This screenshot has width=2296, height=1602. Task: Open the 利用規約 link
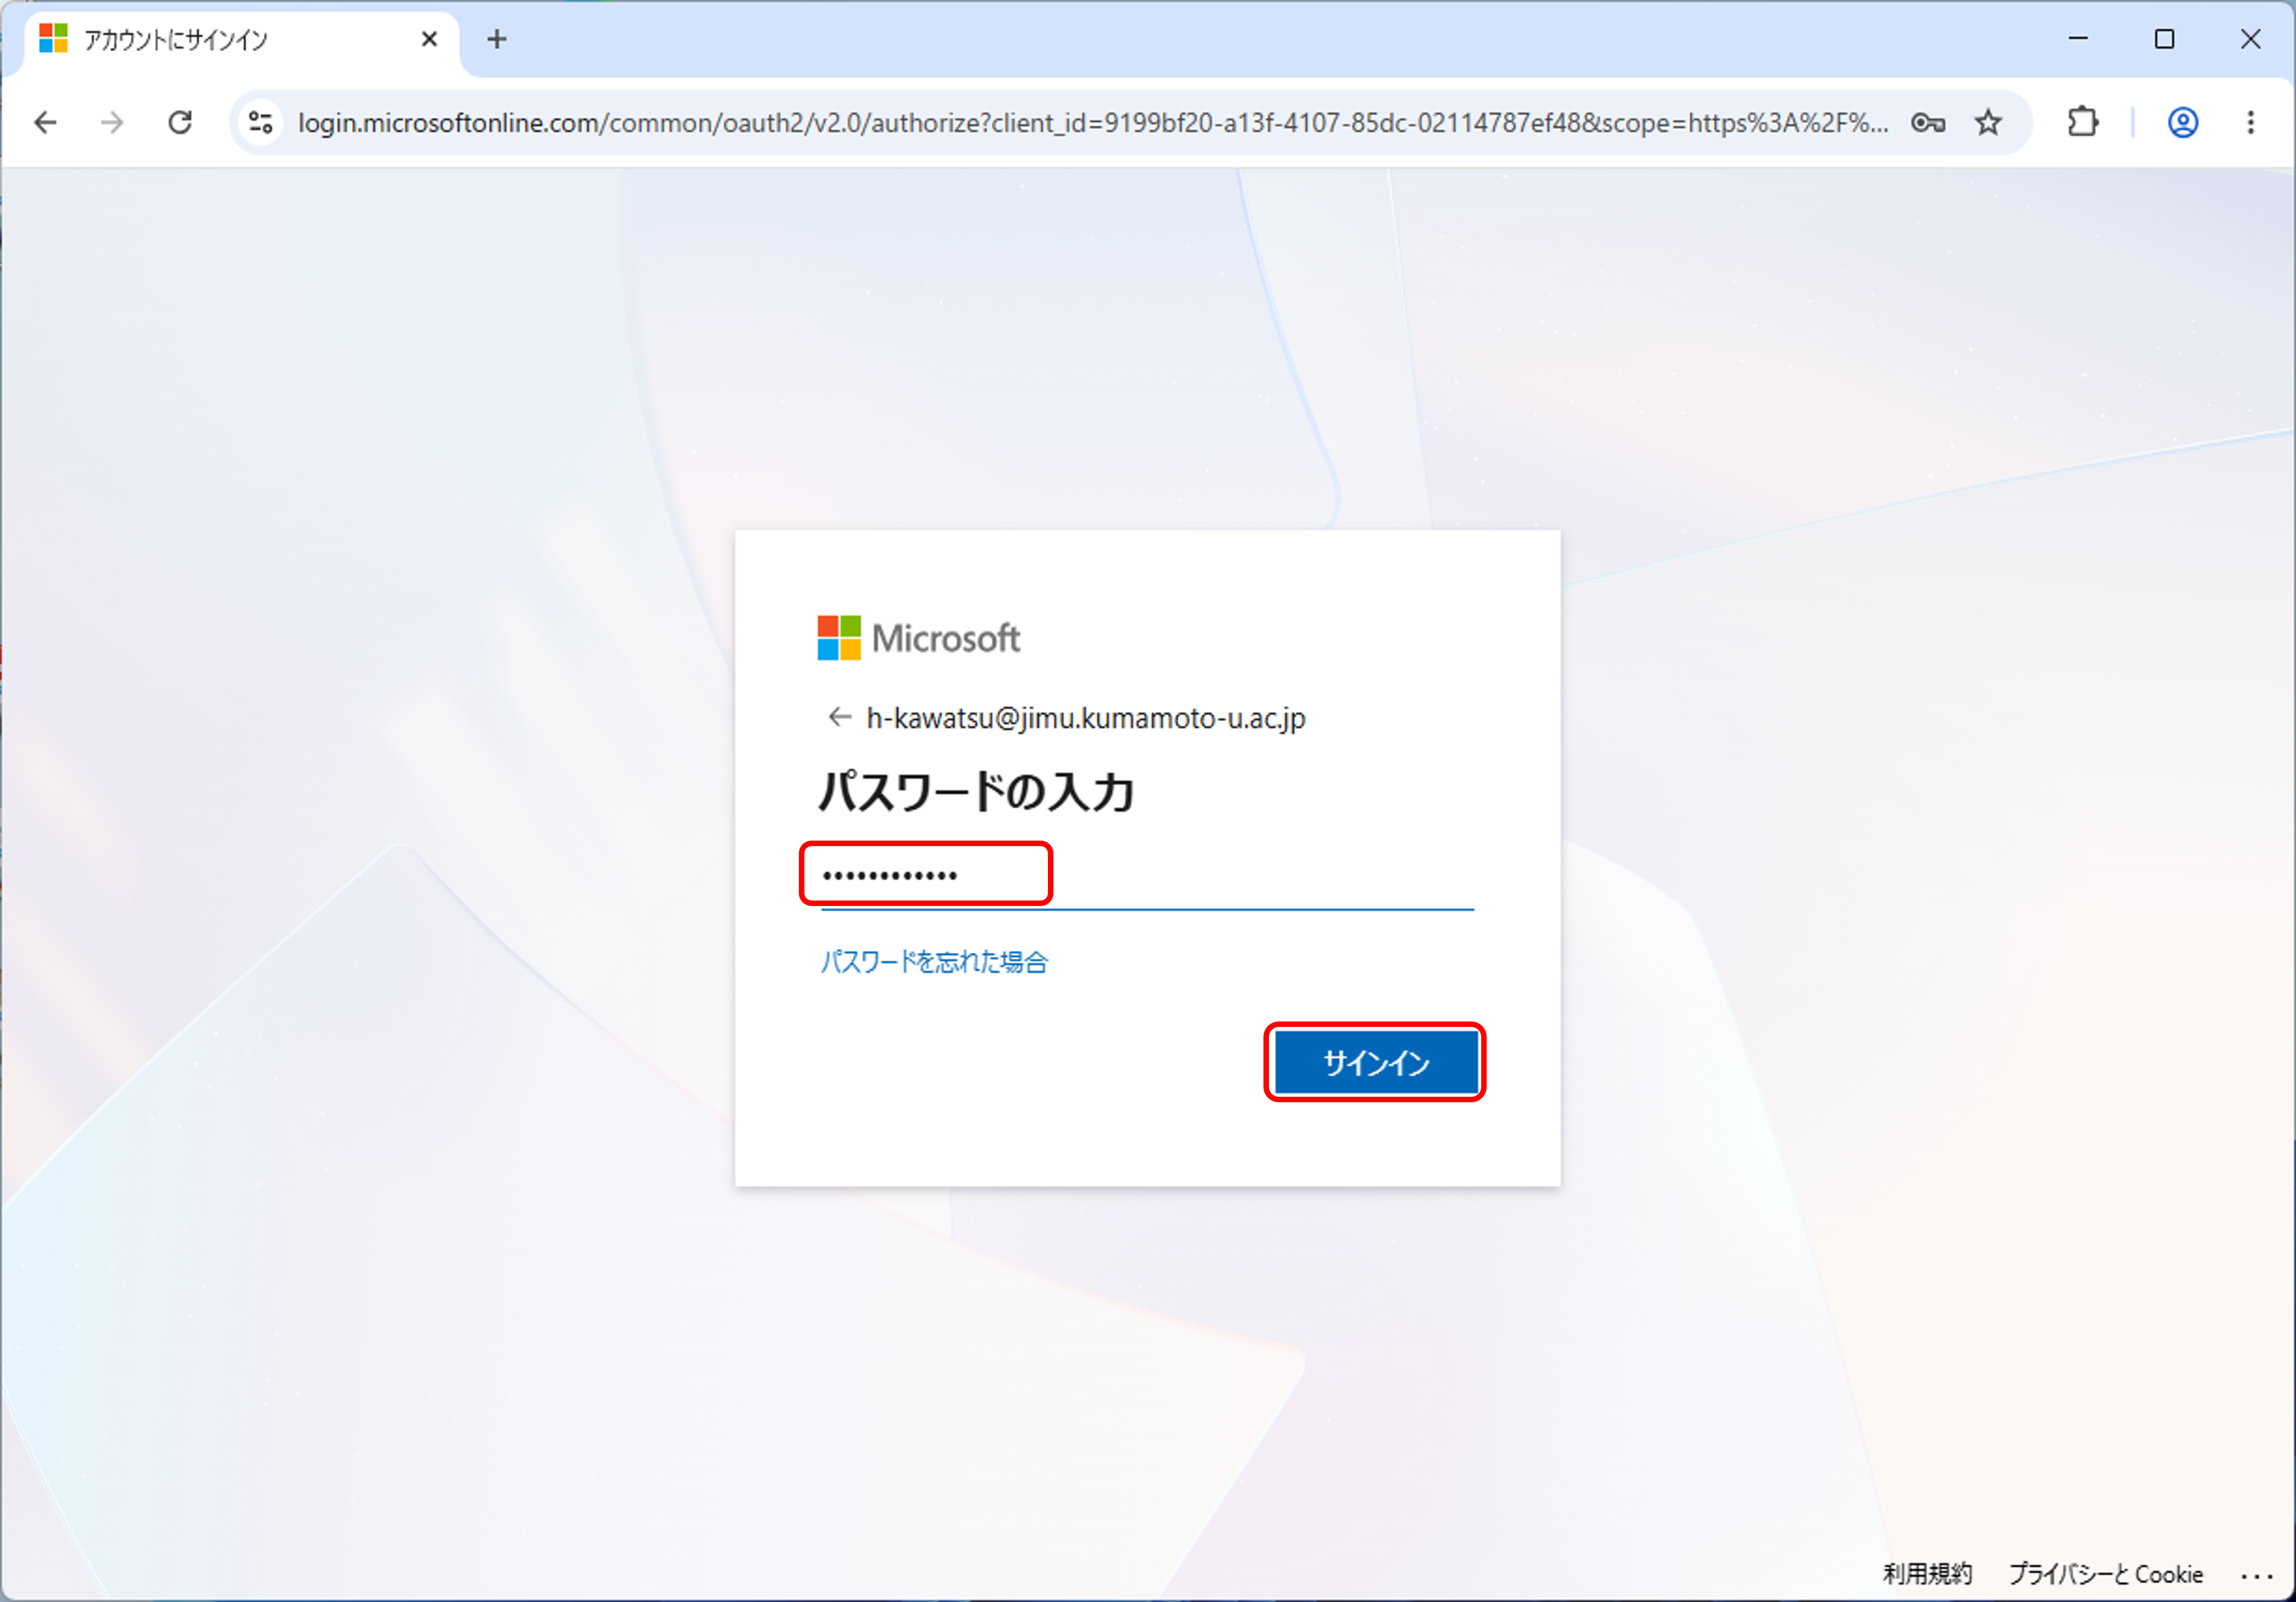(1927, 1573)
